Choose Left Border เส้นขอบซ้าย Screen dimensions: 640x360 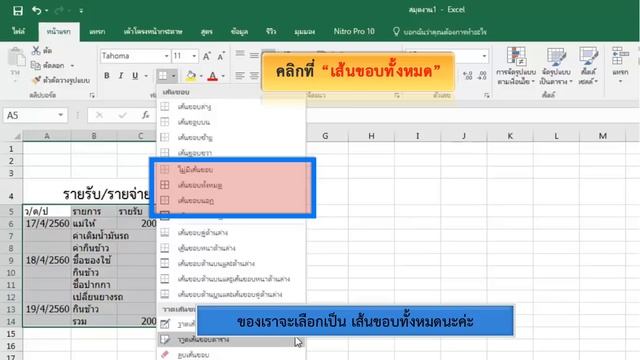(x=231, y=138)
